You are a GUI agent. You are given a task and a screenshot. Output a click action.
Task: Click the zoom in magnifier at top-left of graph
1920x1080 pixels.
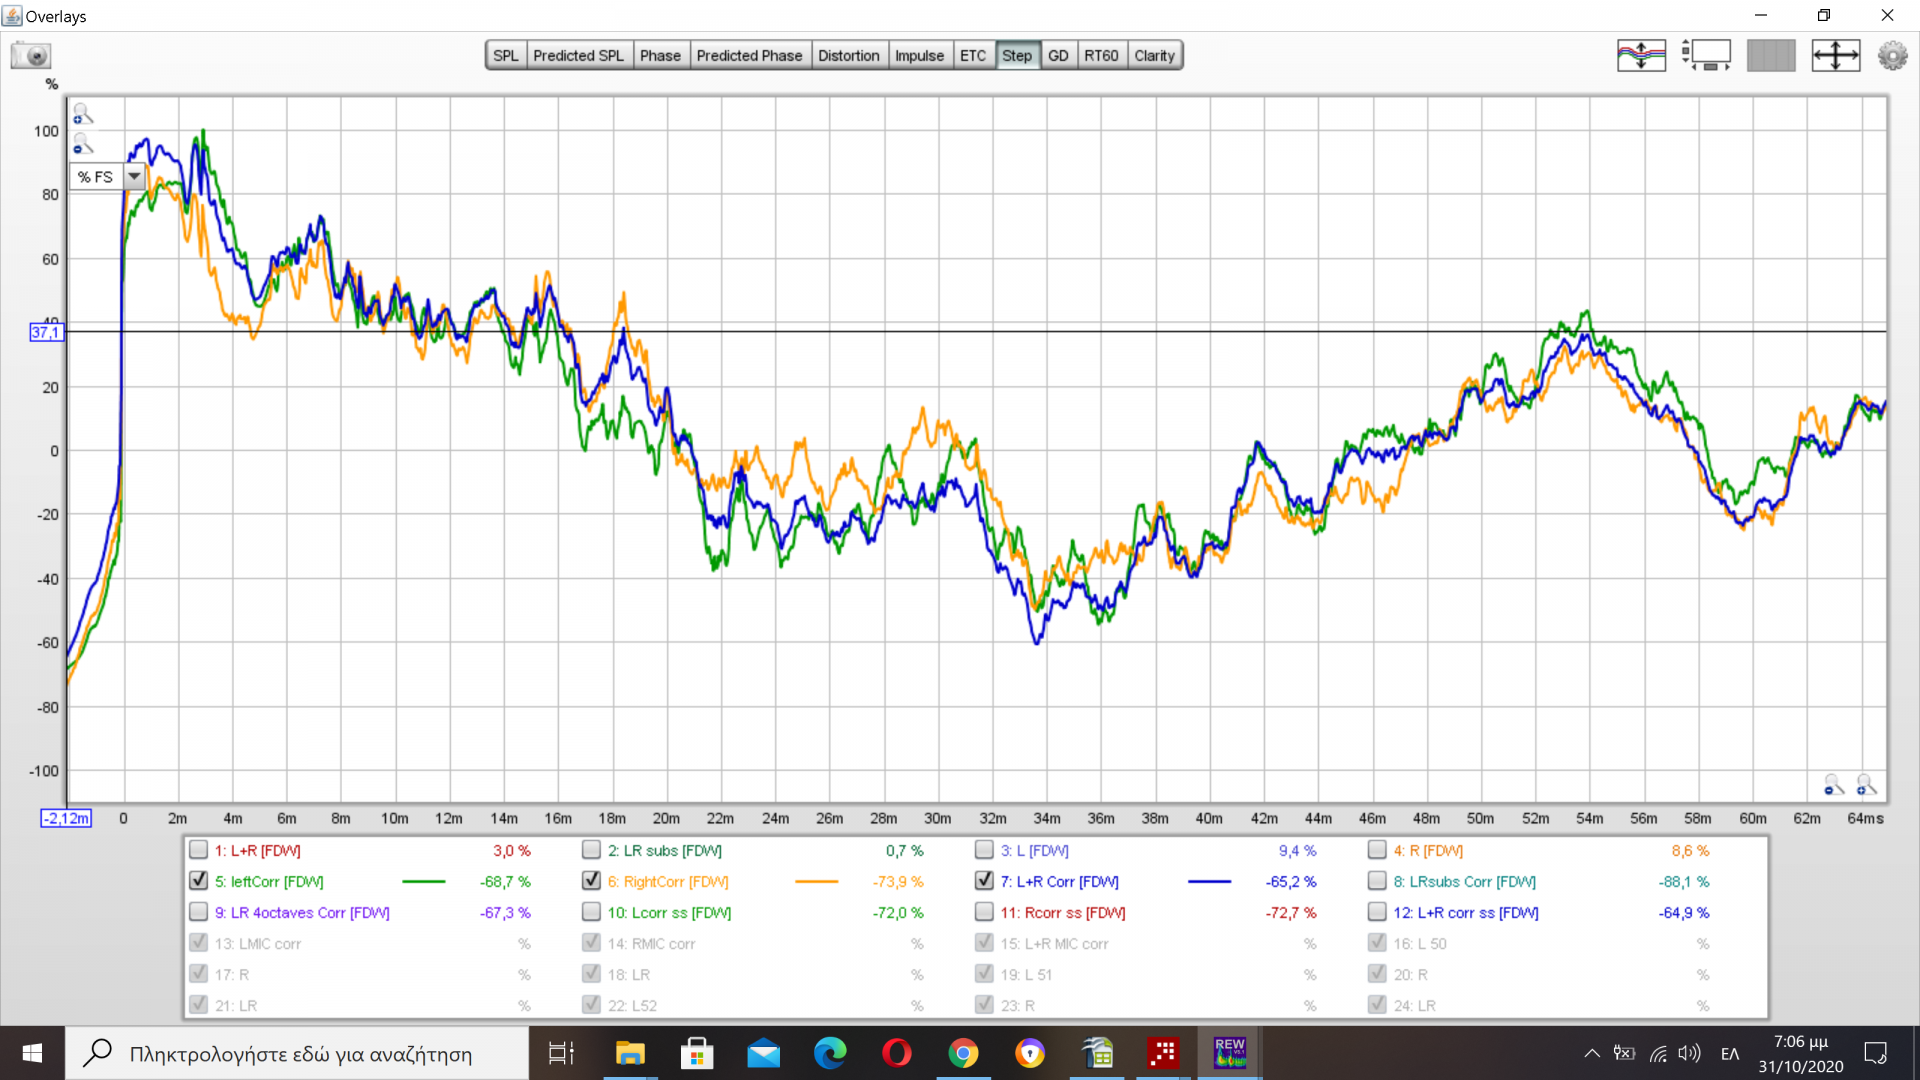pyautogui.click(x=83, y=114)
